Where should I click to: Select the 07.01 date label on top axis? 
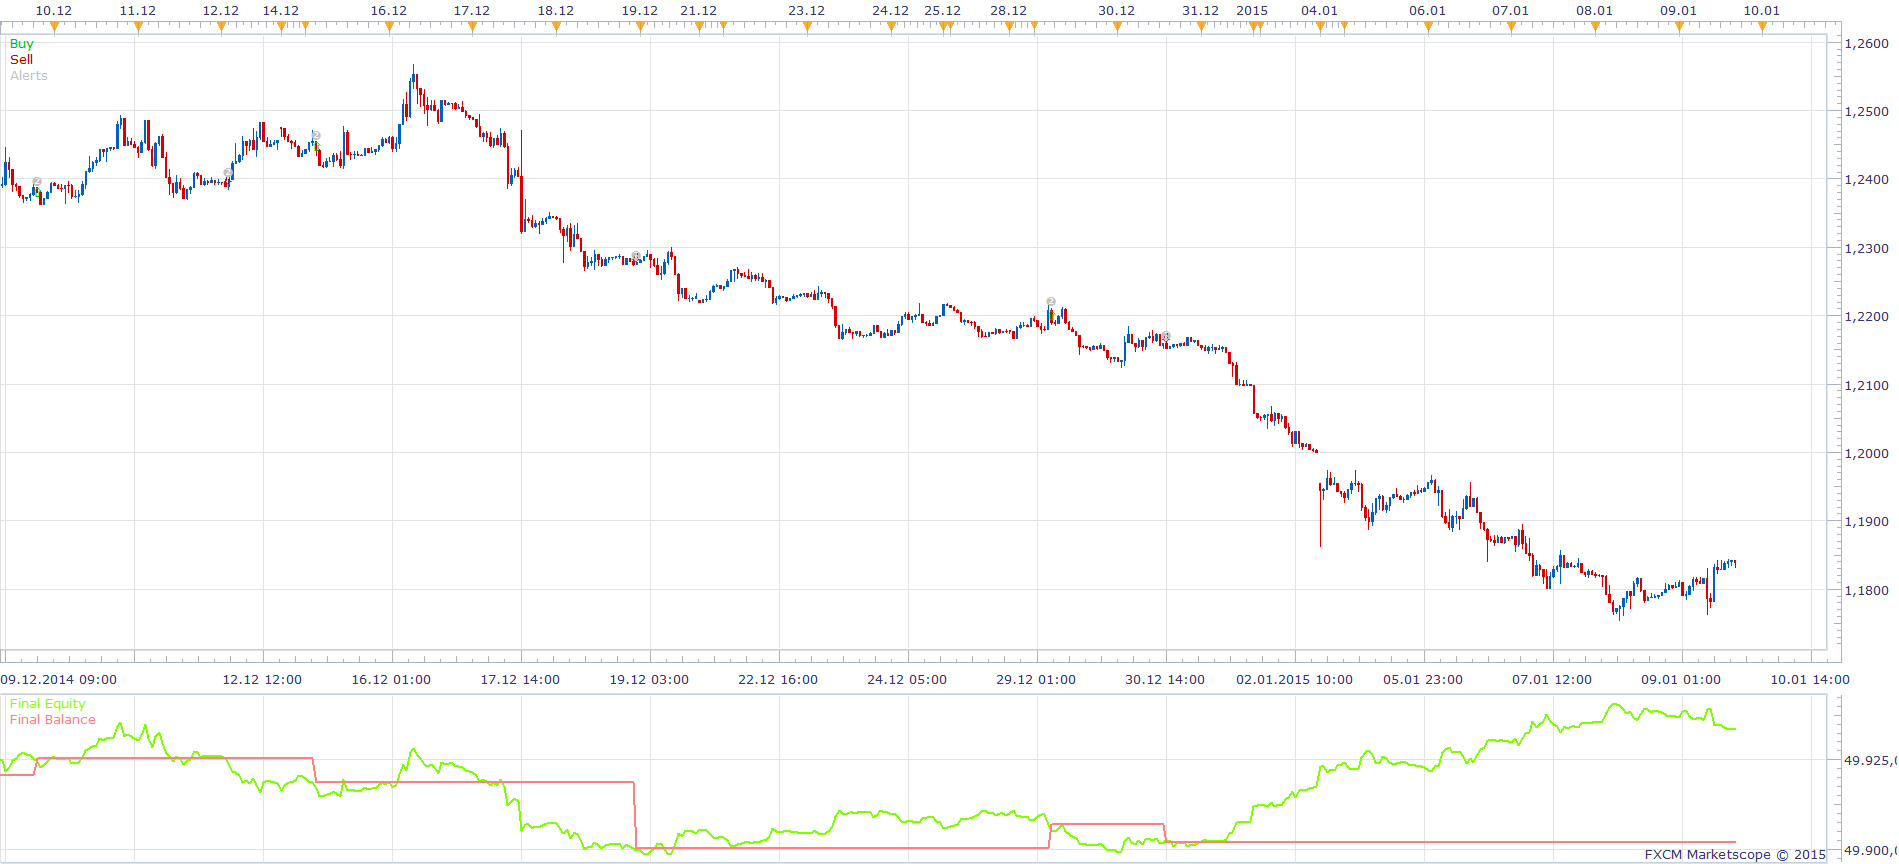(1511, 11)
